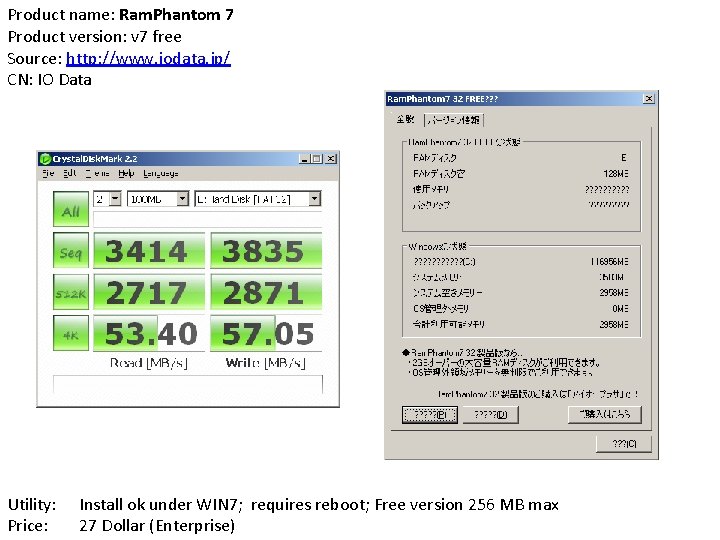Open CrystalDiskMark File menu
The image size is (720, 540).
[48, 174]
